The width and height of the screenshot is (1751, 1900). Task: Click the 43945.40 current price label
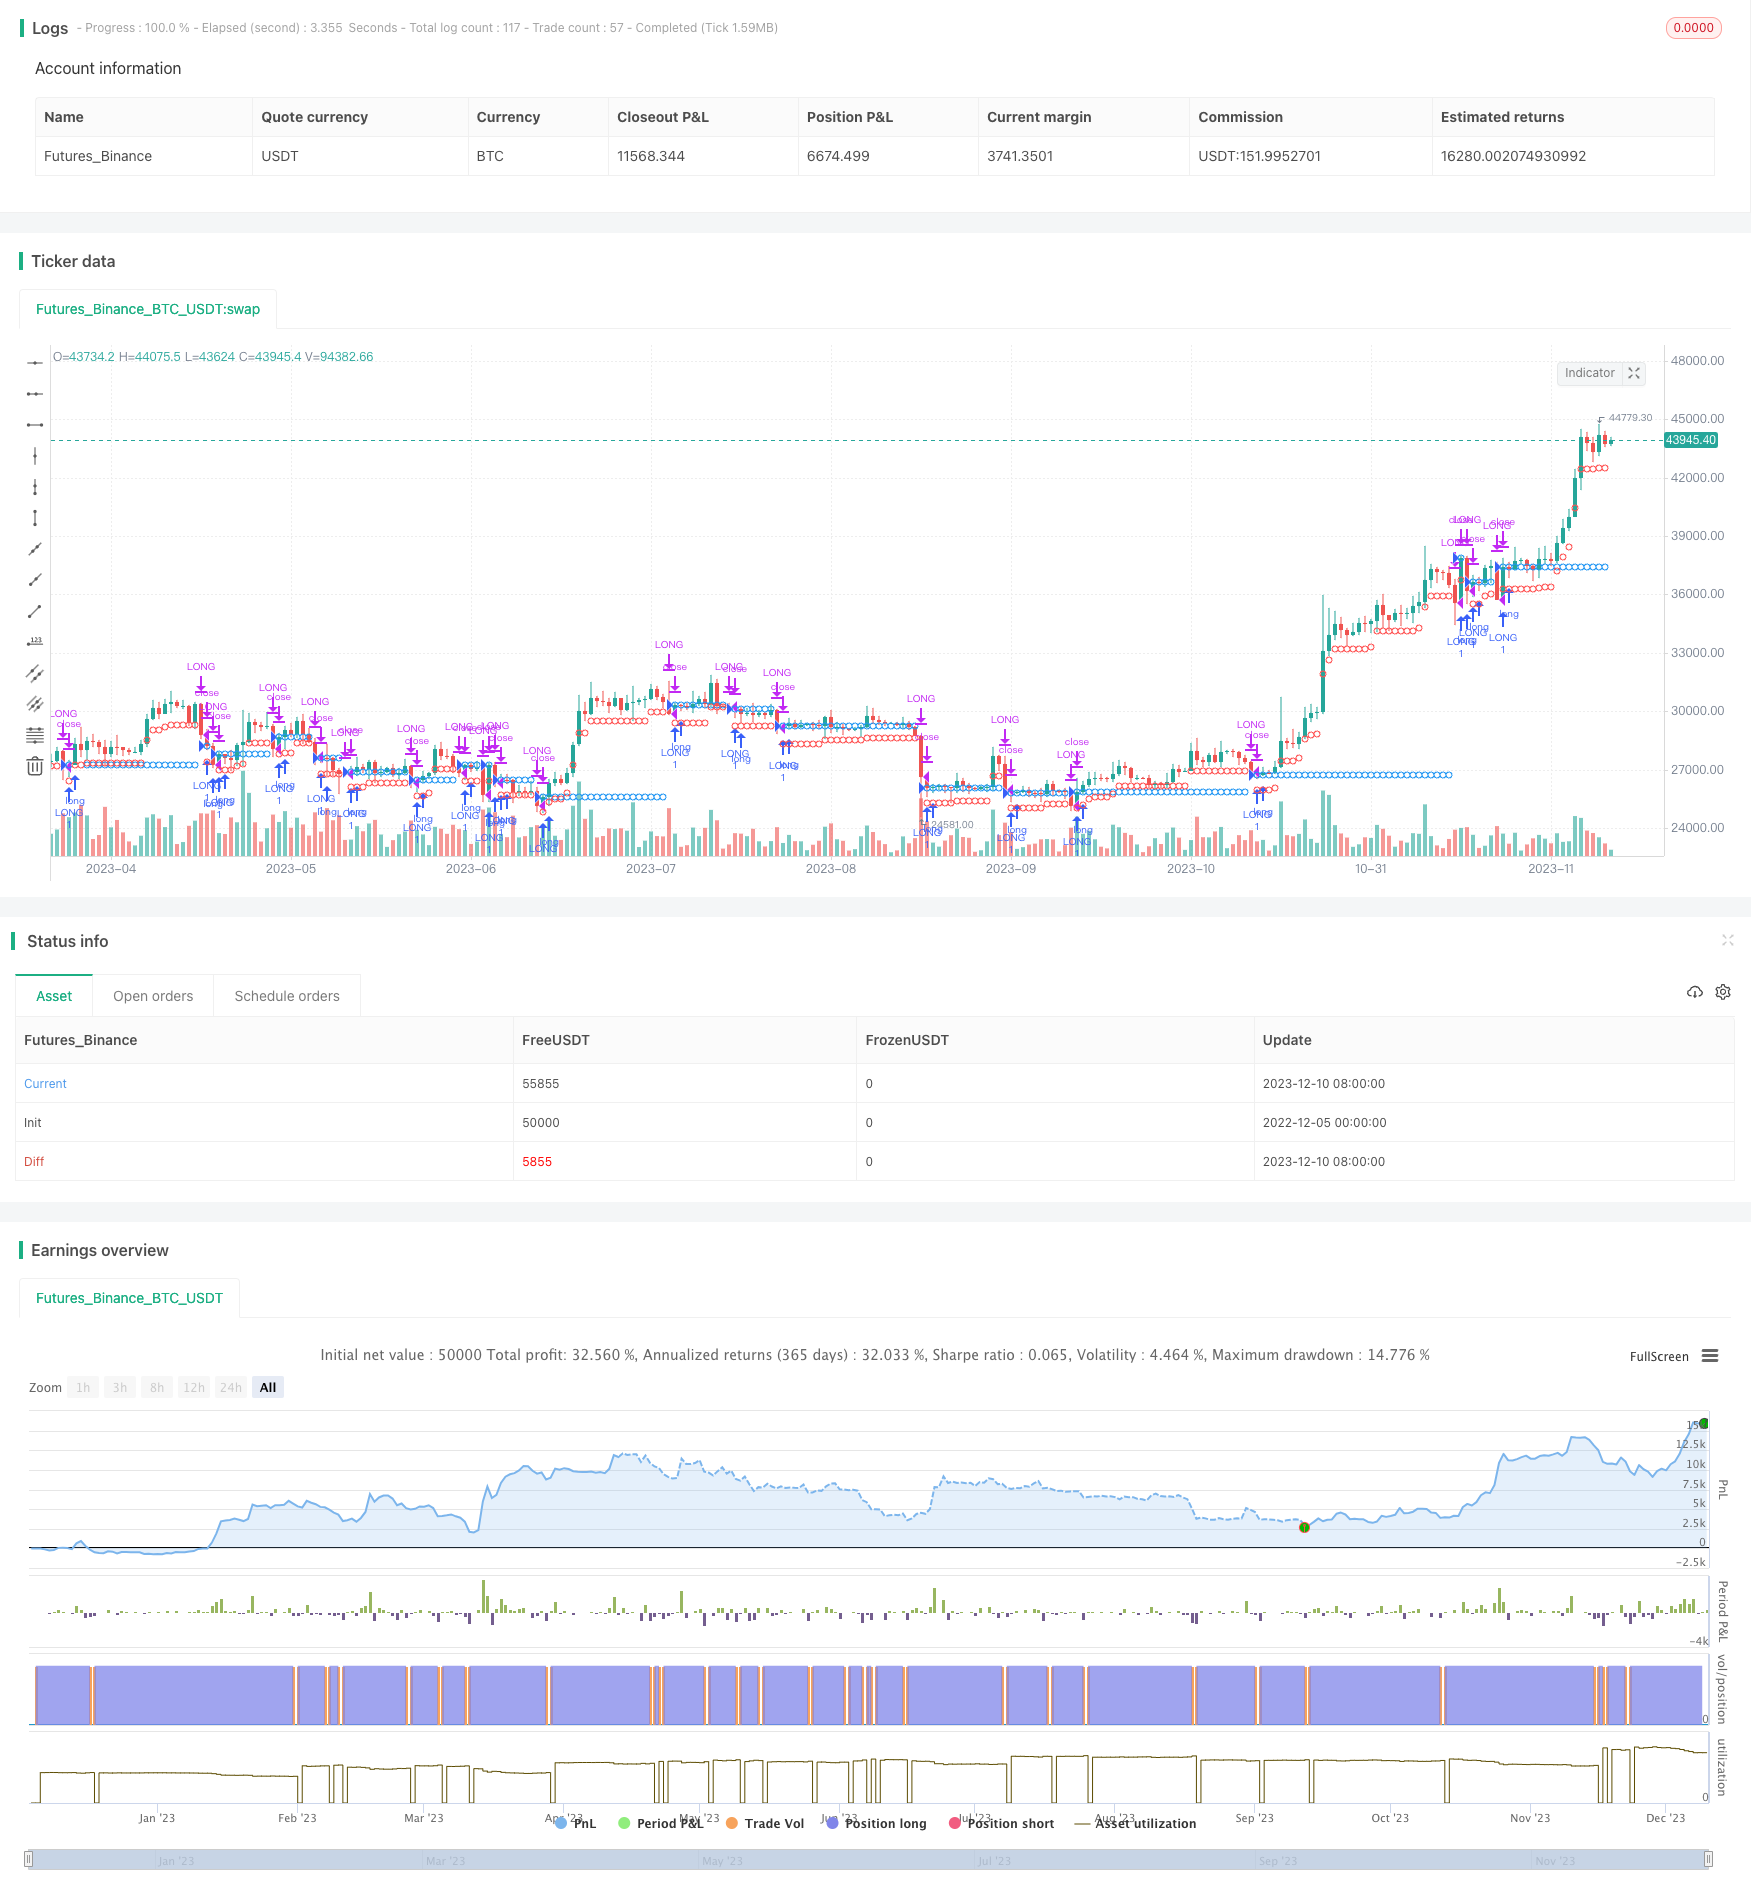pyautogui.click(x=1691, y=440)
